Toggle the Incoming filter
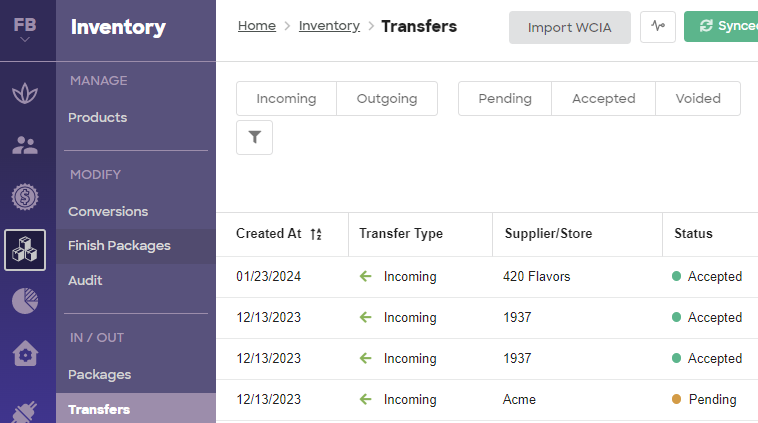758x423 pixels. pos(286,99)
